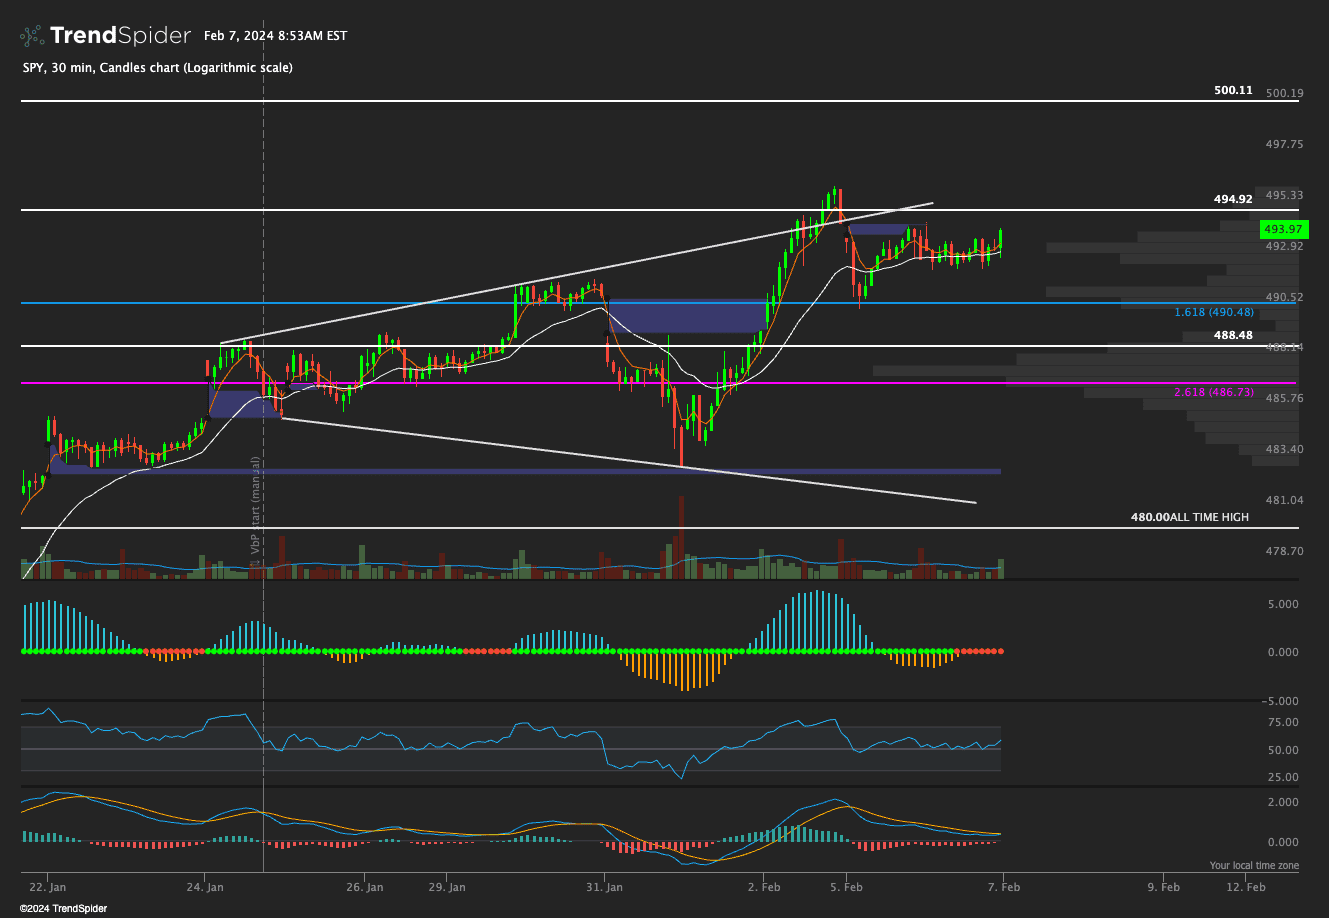Screen dimensions: 1329x918
Task: Select the 494.92 resistance level label
Action: [1232, 199]
